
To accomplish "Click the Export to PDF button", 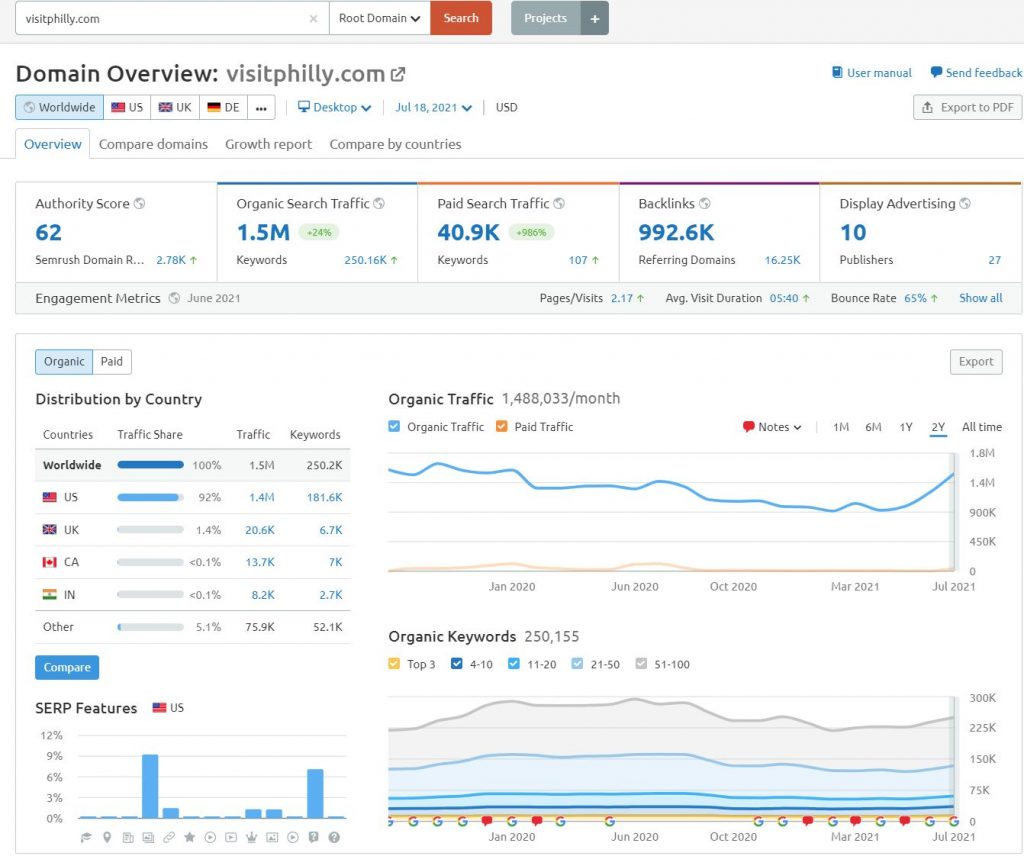I will 967,108.
